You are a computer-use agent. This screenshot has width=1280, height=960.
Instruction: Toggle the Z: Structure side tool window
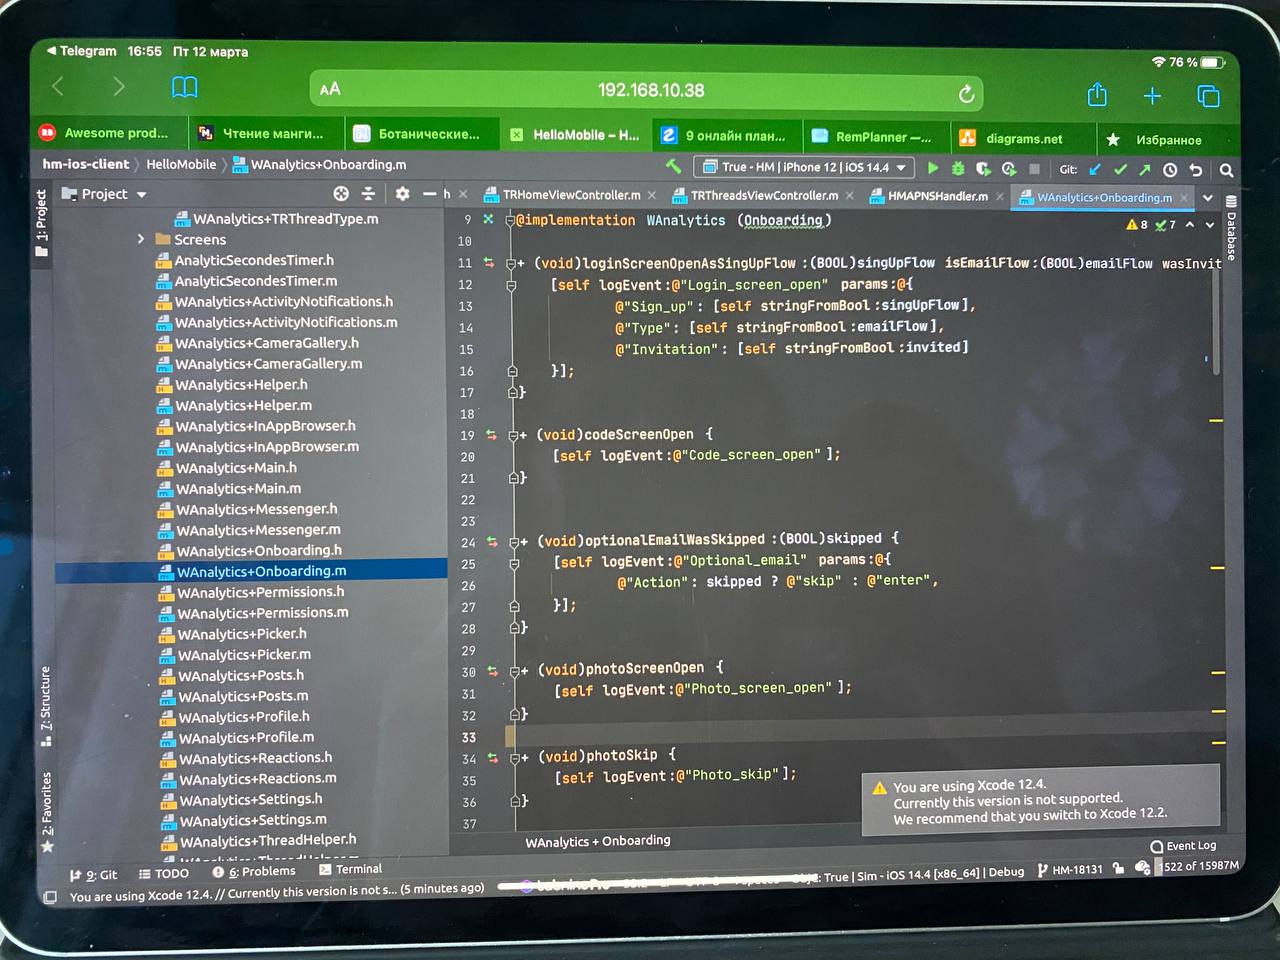46,706
